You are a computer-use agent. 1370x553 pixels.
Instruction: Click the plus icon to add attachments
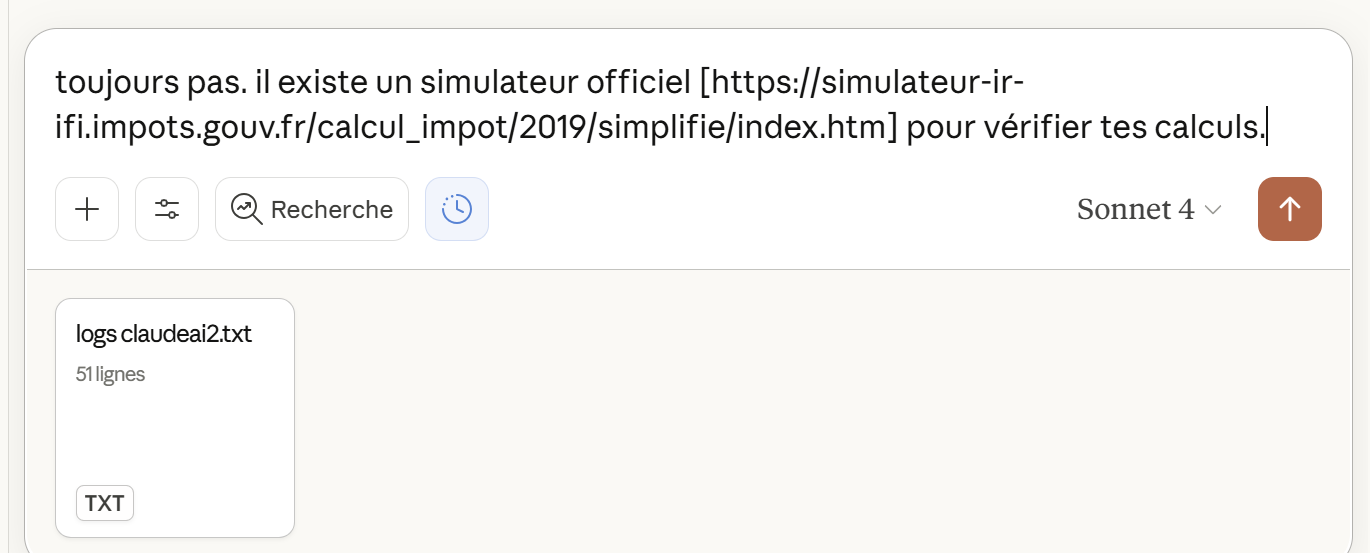[87, 209]
